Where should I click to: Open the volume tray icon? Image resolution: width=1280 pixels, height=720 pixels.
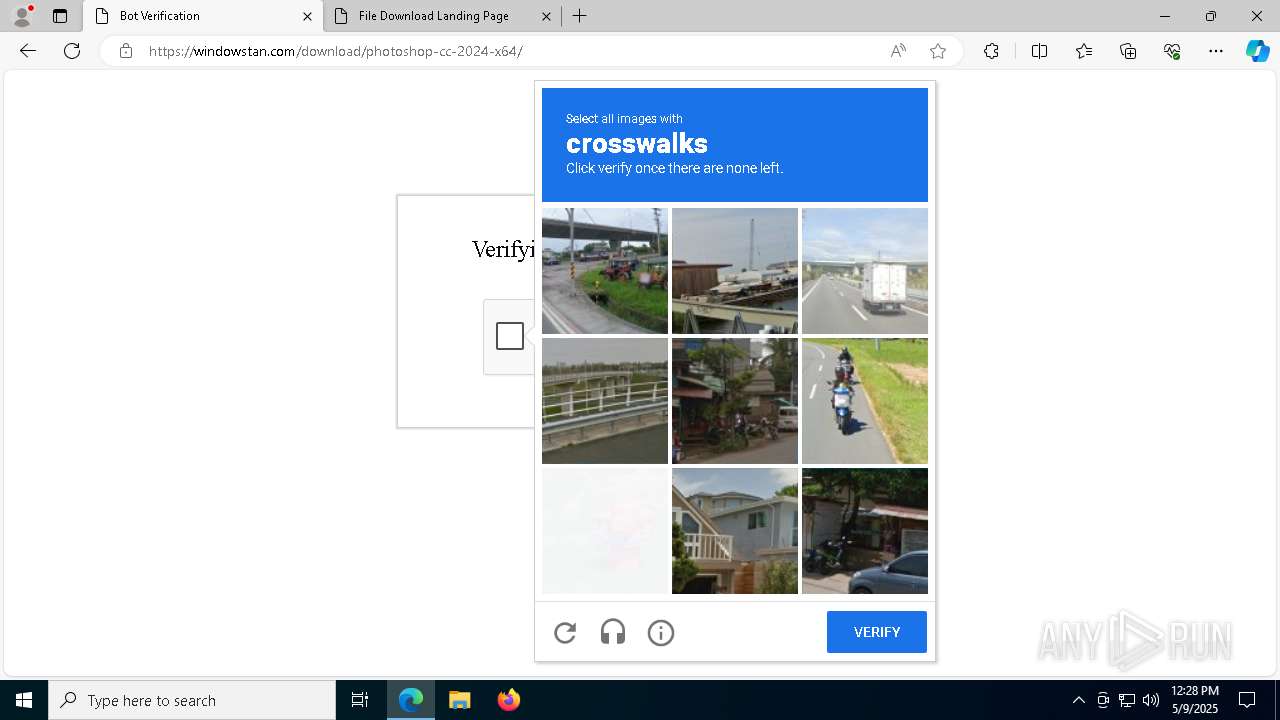(1151, 700)
